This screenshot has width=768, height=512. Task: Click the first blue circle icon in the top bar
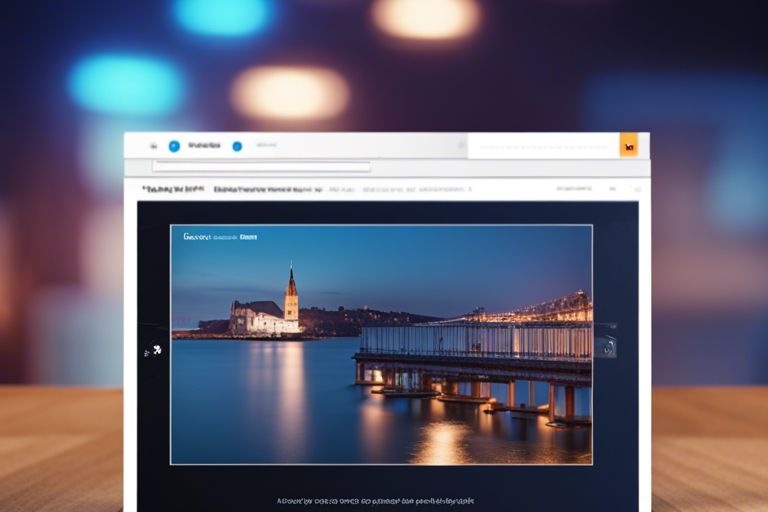click(174, 146)
